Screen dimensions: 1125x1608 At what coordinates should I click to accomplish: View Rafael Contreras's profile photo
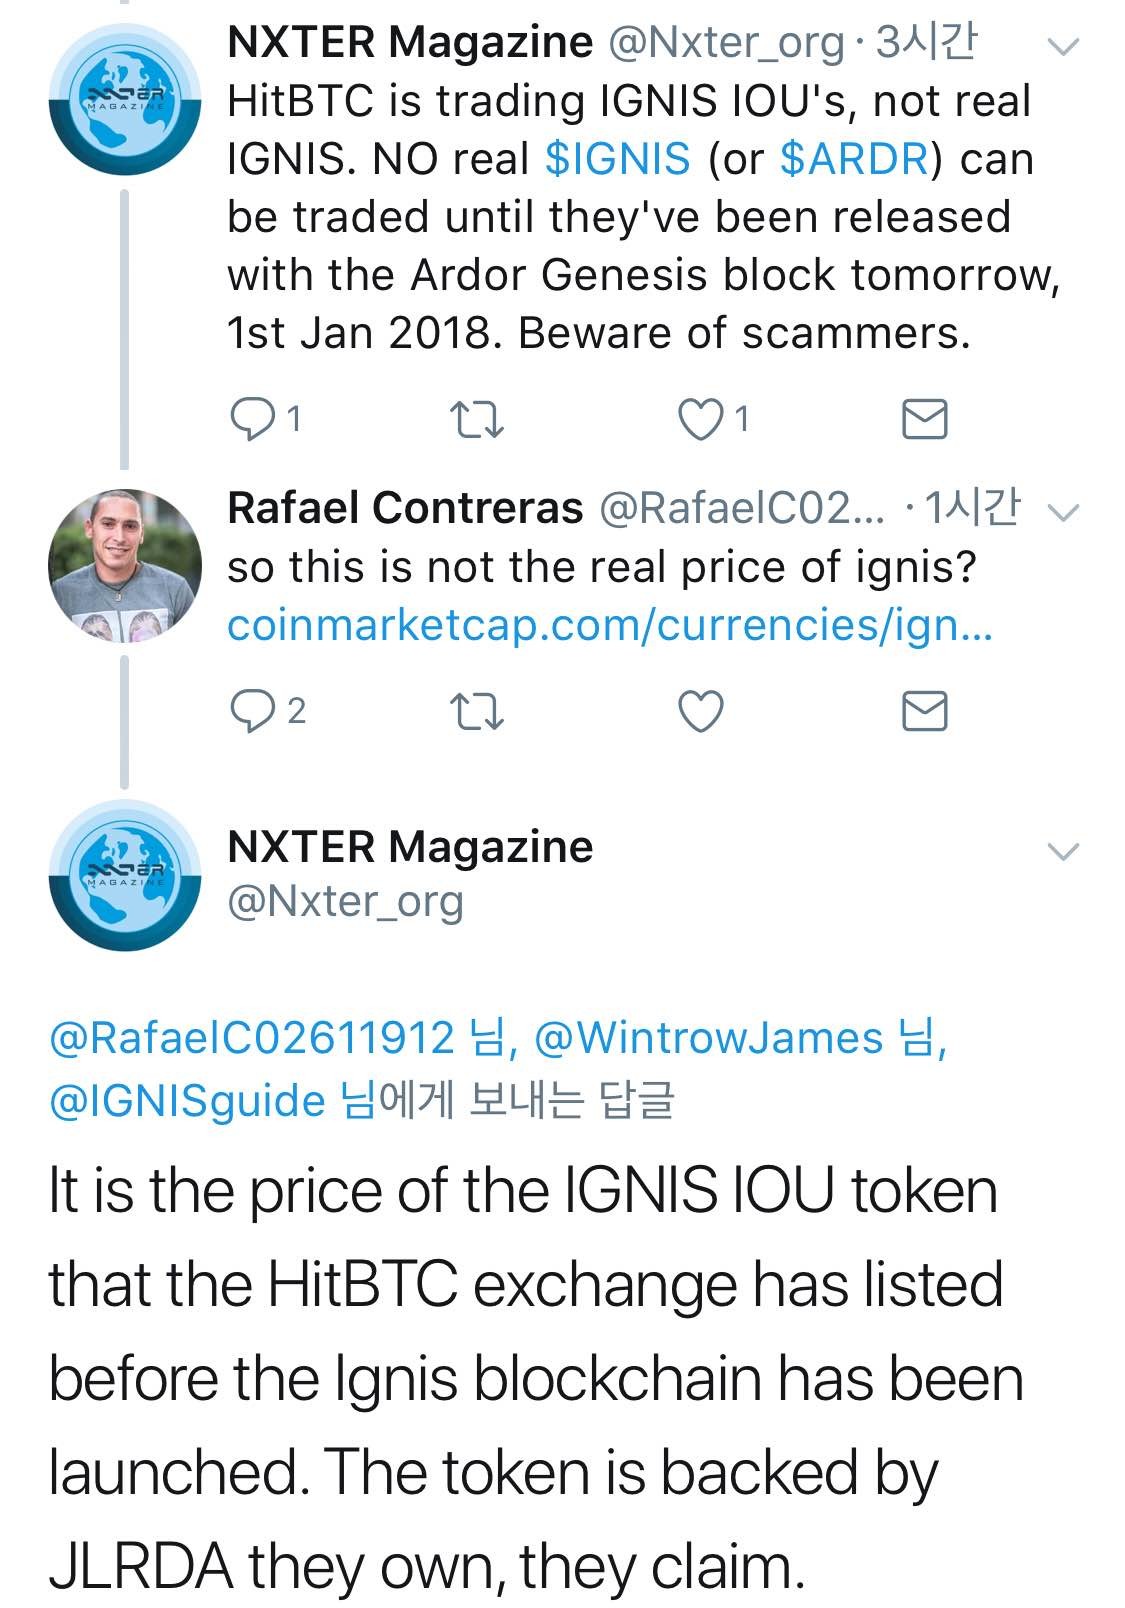125,565
